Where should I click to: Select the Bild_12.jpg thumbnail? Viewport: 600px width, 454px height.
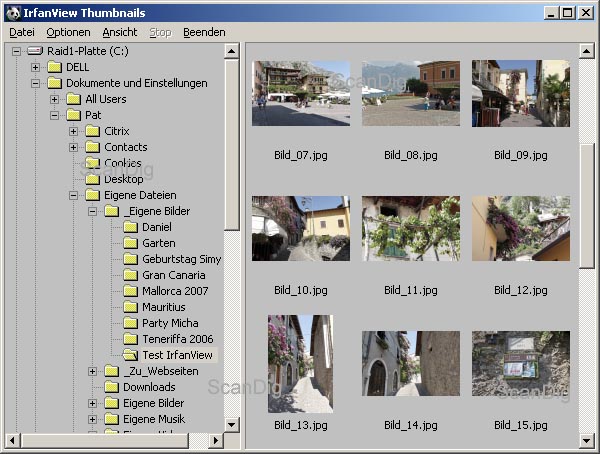(521, 229)
